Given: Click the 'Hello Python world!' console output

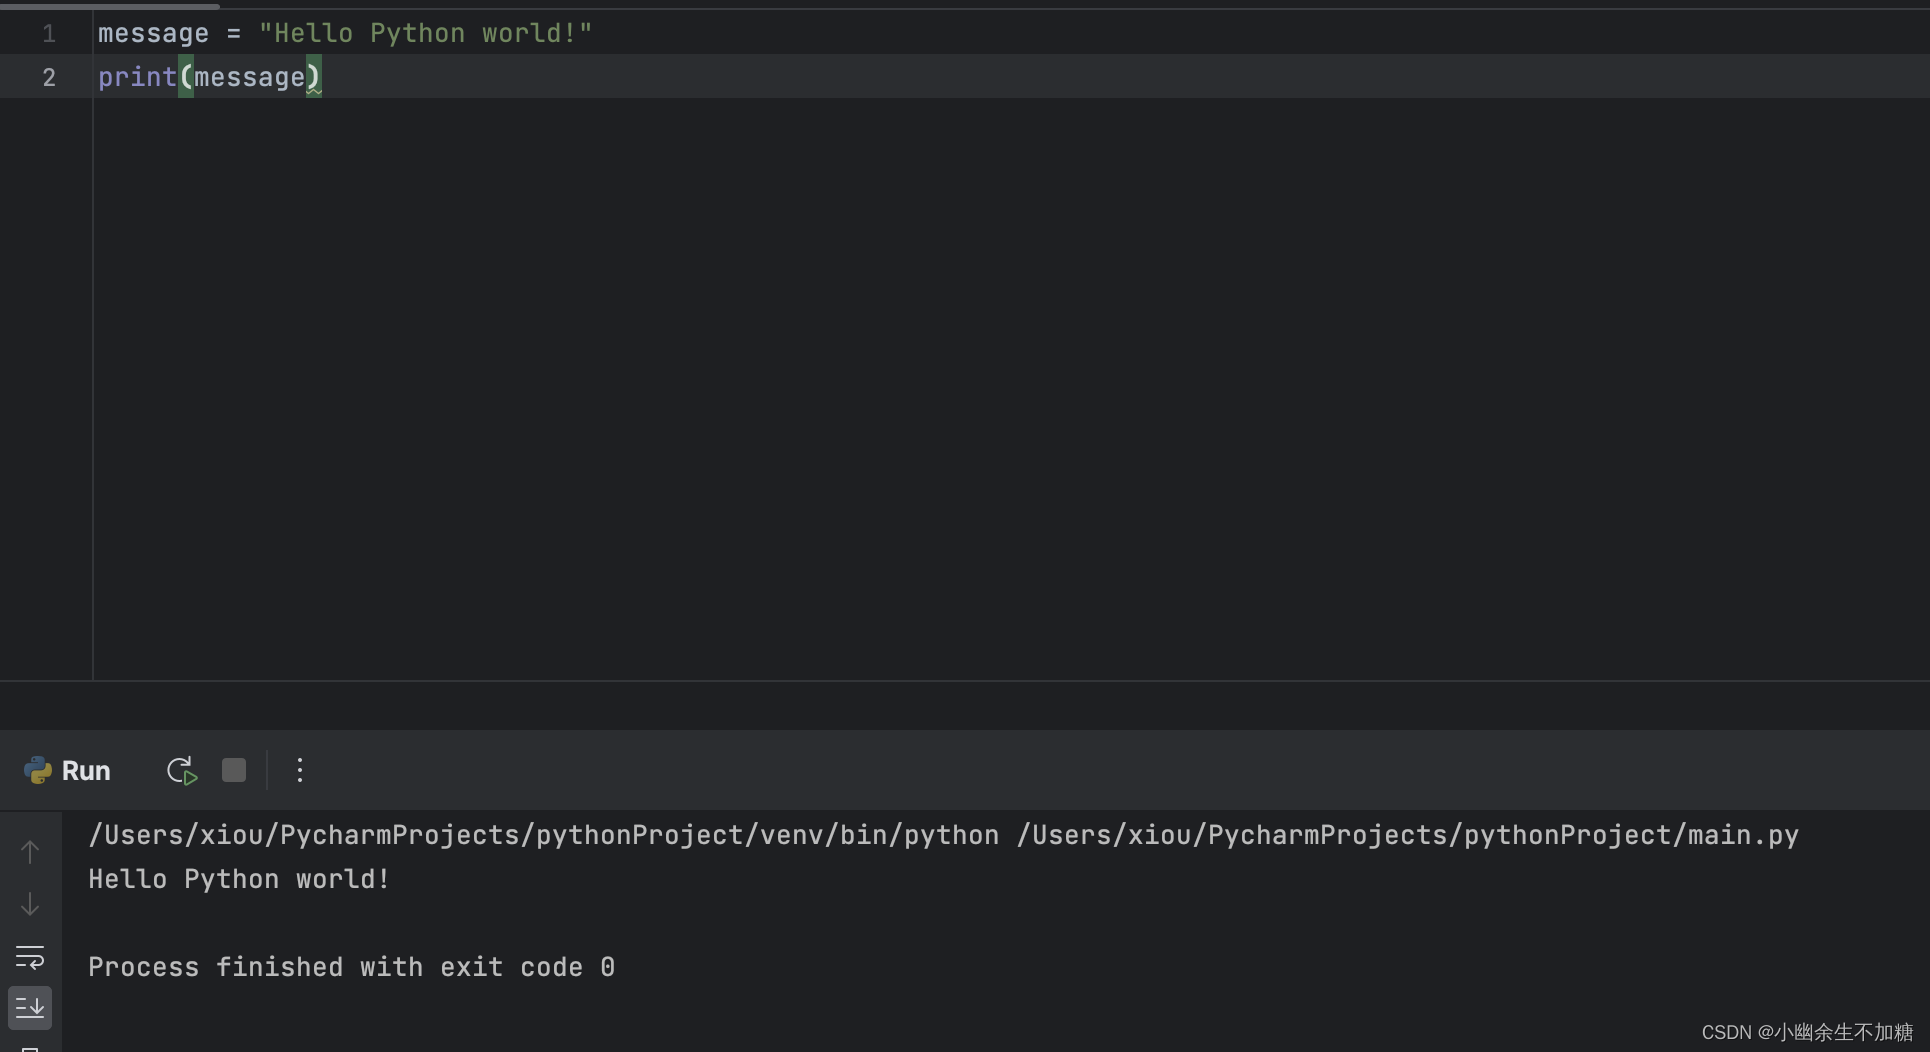Looking at the screenshot, I should point(239,879).
